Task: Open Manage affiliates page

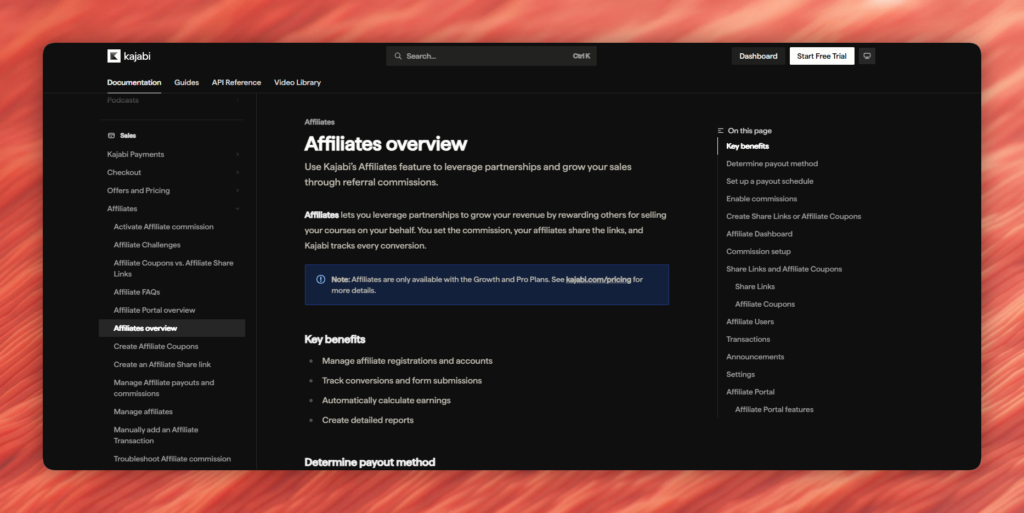Action: [x=143, y=412]
